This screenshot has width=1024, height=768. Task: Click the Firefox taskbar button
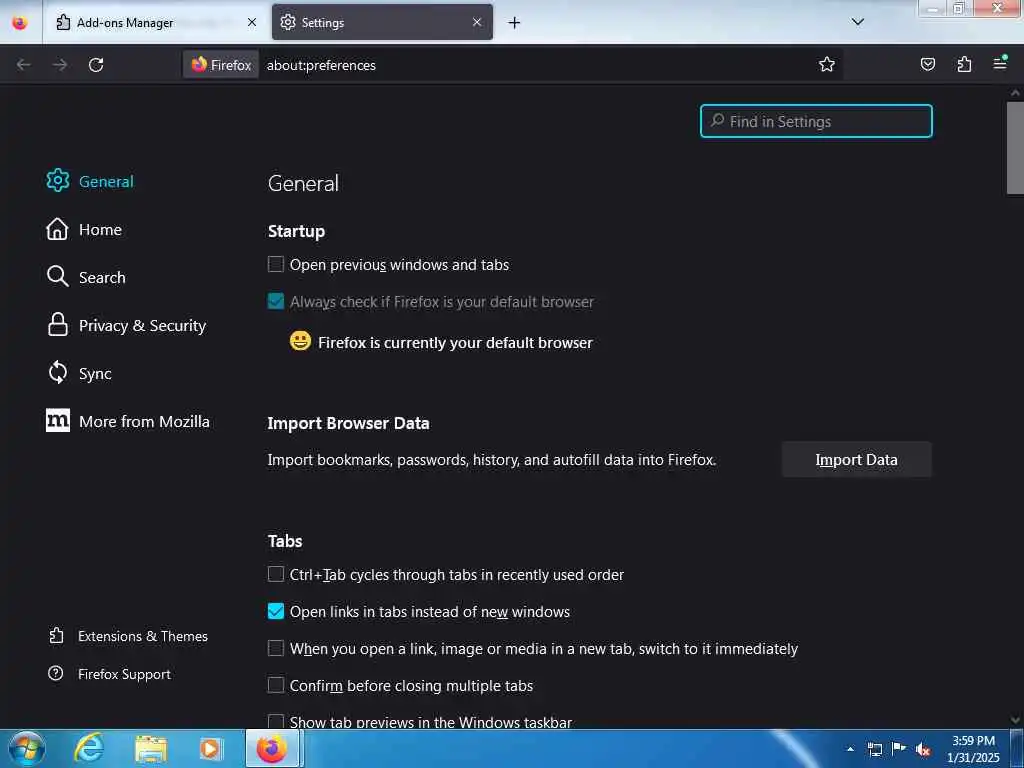pos(272,748)
